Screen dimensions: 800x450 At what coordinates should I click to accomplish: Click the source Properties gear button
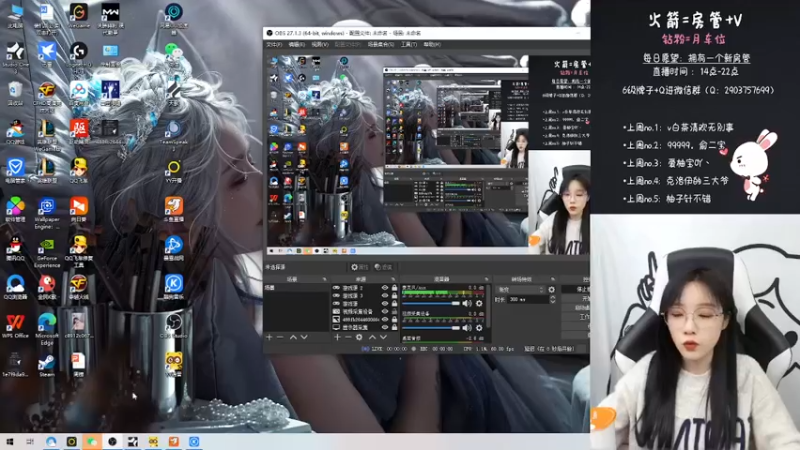pos(360,267)
